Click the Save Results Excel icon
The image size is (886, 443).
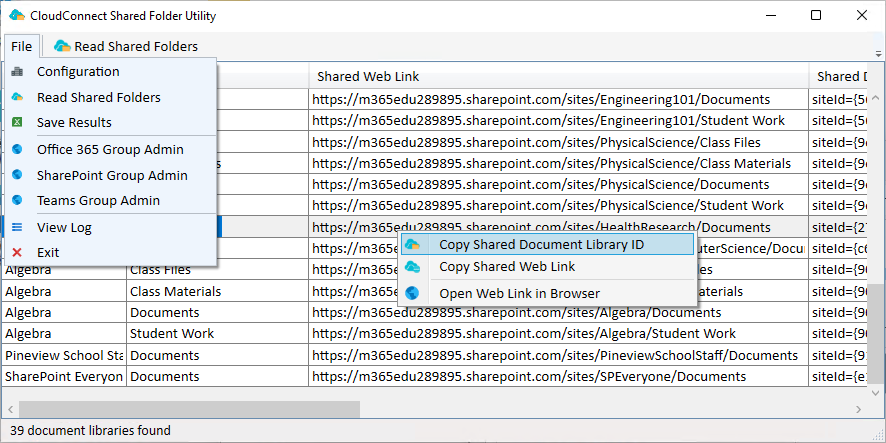tap(17, 123)
